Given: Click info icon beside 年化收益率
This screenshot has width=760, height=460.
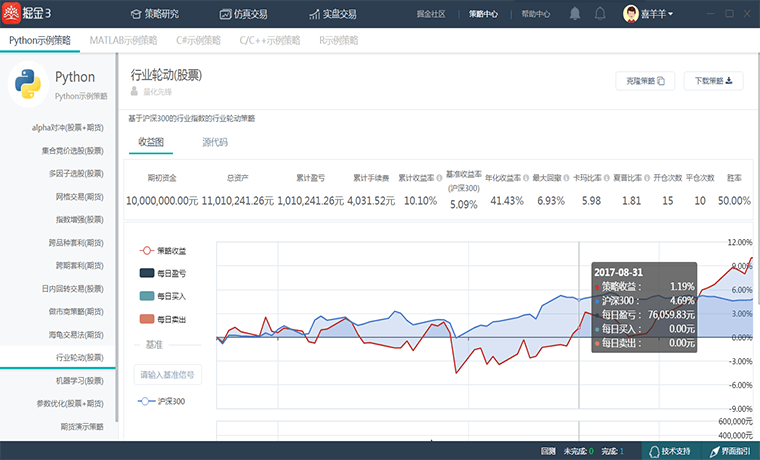Looking at the screenshot, I should tap(526, 178).
